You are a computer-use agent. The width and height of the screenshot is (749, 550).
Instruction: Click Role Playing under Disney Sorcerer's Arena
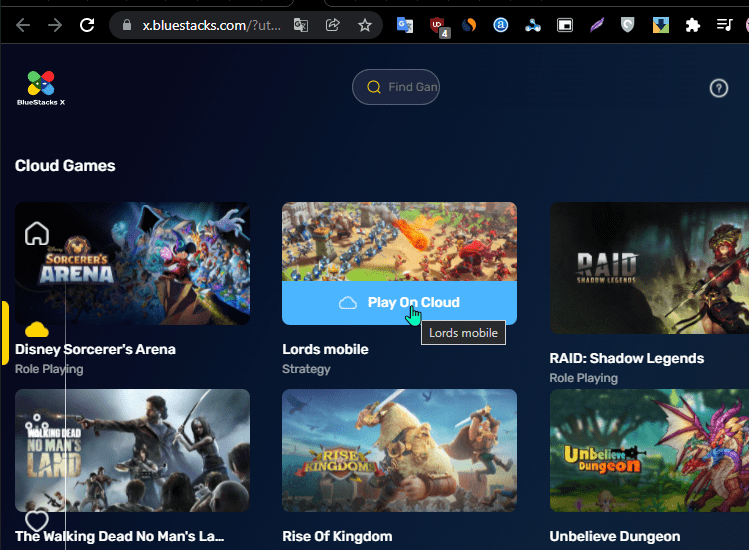pyautogui.click(x=49, y=369)
